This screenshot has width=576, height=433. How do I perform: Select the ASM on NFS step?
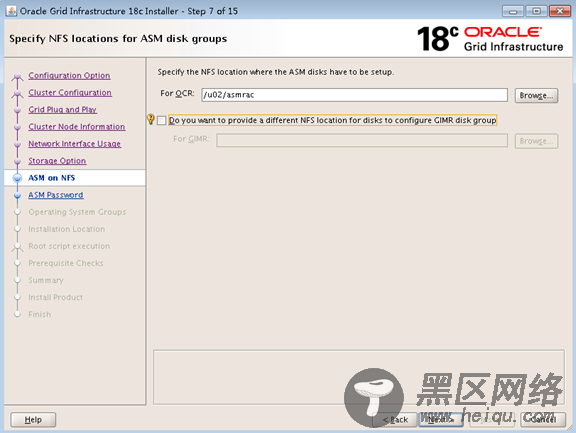point(52,178)
